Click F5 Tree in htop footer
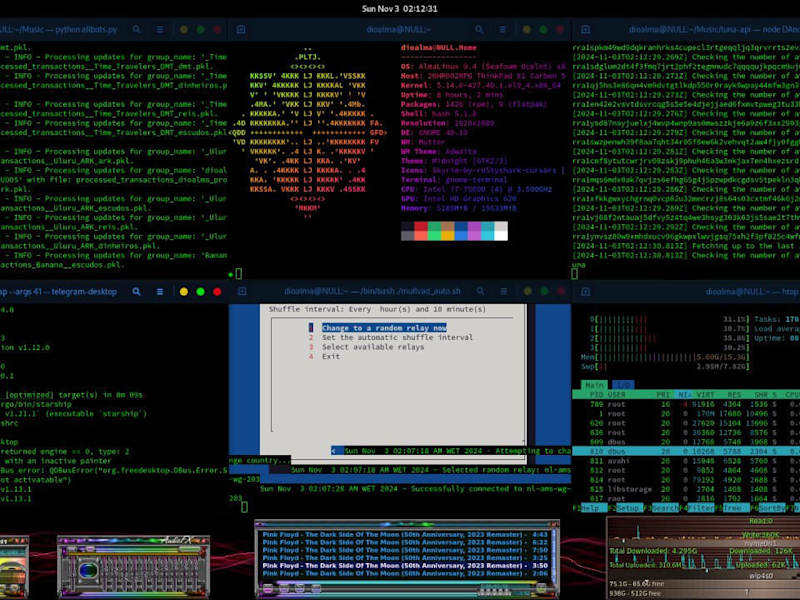 point(733,508)
